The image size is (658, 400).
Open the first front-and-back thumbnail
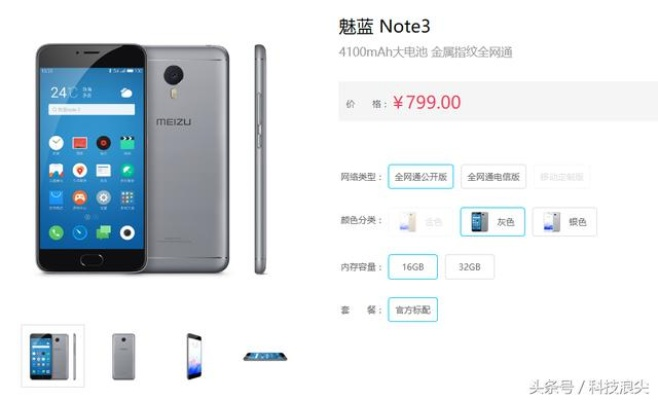tap(53, 356)
